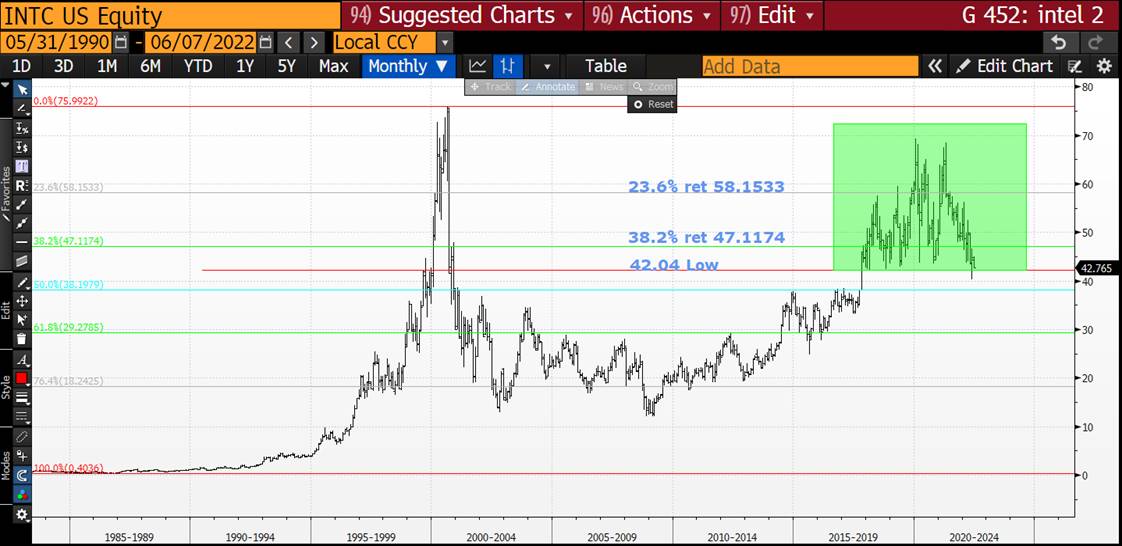Image resolution: width=1122 pixels, height=546 pixels.
Task: Open chart settings gear in top toolbar
Action: [x=1104, y=67]
